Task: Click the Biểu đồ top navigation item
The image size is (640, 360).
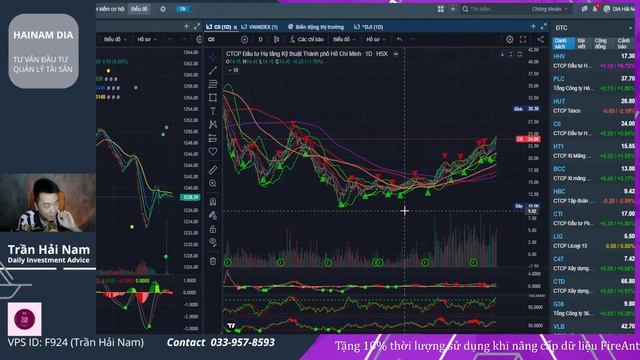Action: 139,9
